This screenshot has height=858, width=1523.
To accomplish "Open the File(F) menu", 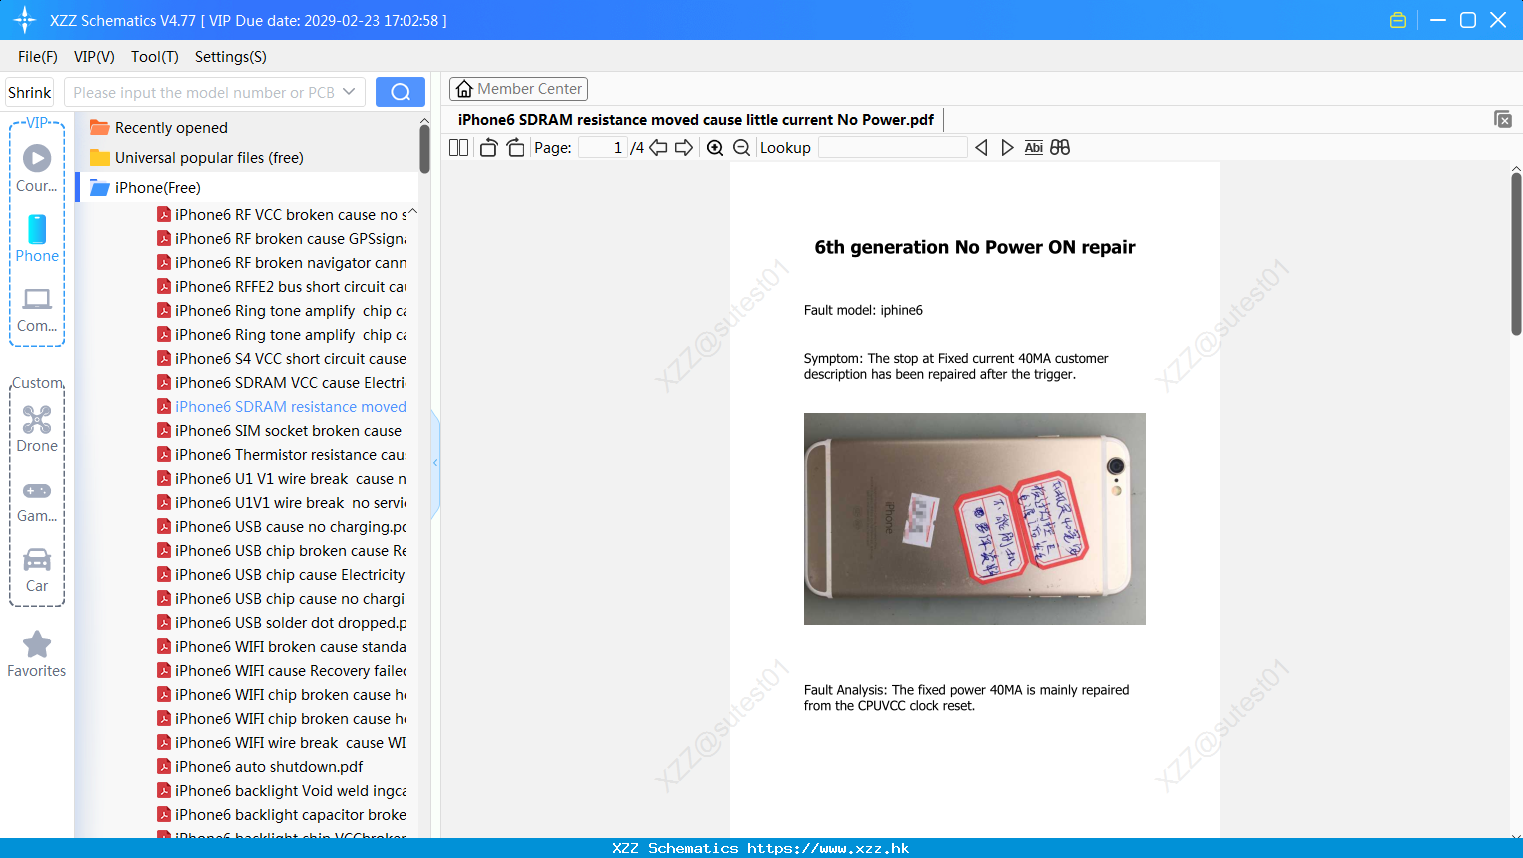I will (38, 57).
